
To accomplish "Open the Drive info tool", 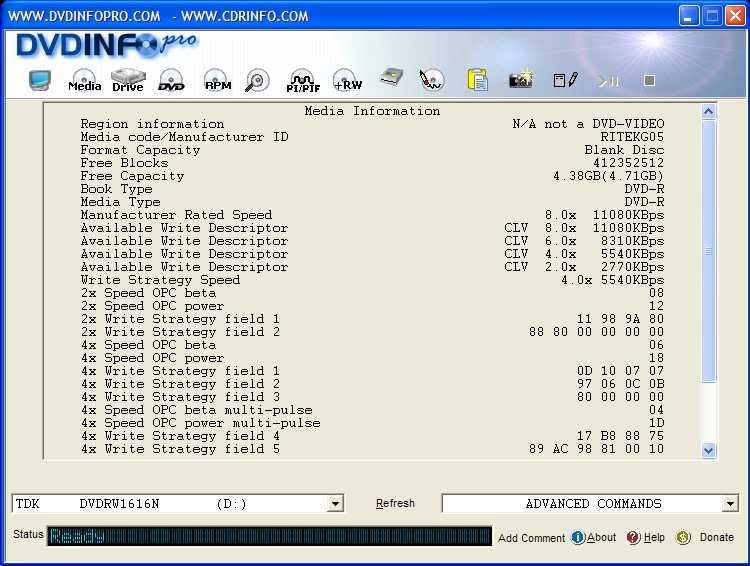I will (x=128, y=80).
